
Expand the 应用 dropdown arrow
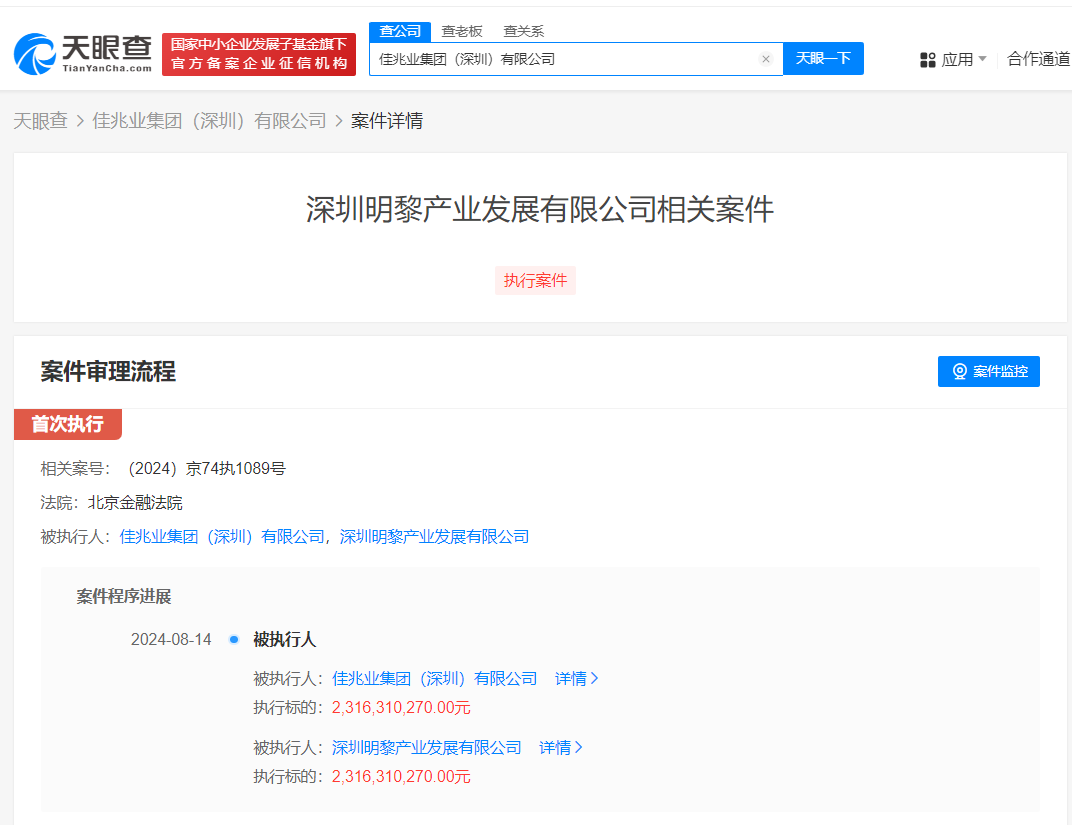(x=984, y=60)
